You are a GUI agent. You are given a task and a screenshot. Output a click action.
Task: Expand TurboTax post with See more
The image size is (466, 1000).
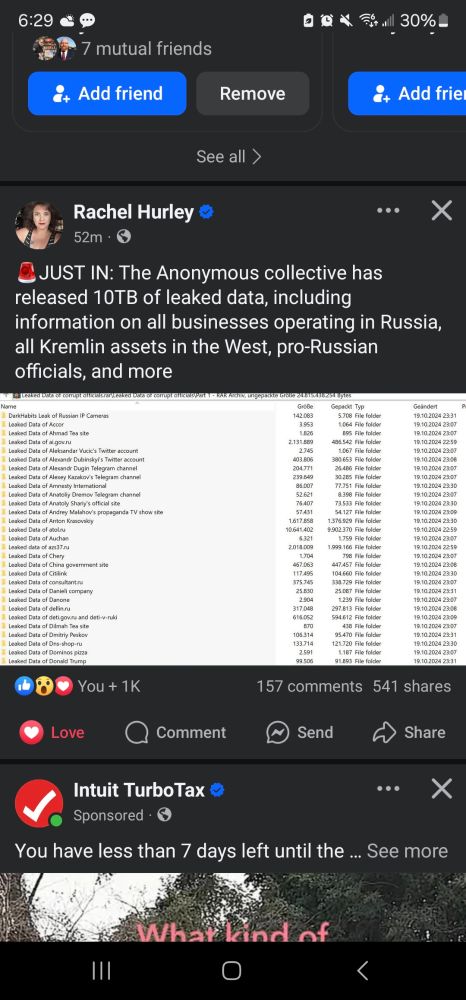pos(407,851)
